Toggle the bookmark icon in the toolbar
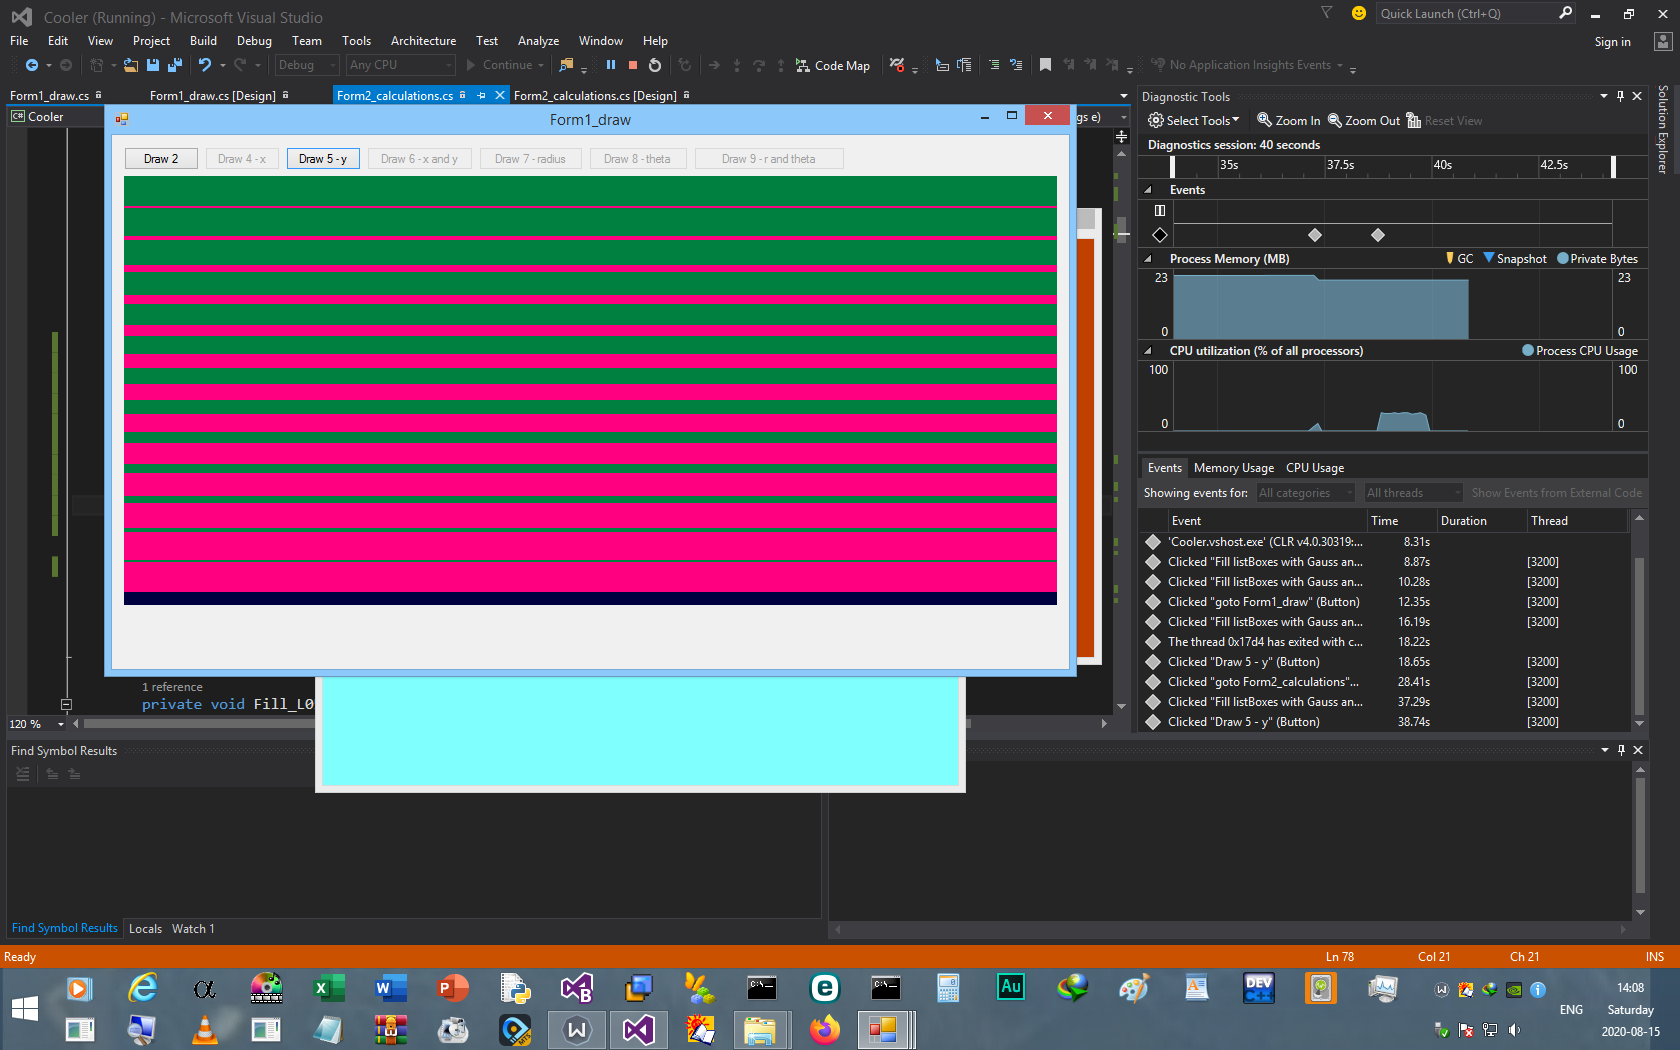Screen dimensions: 1680x1050 (1045, 65)
